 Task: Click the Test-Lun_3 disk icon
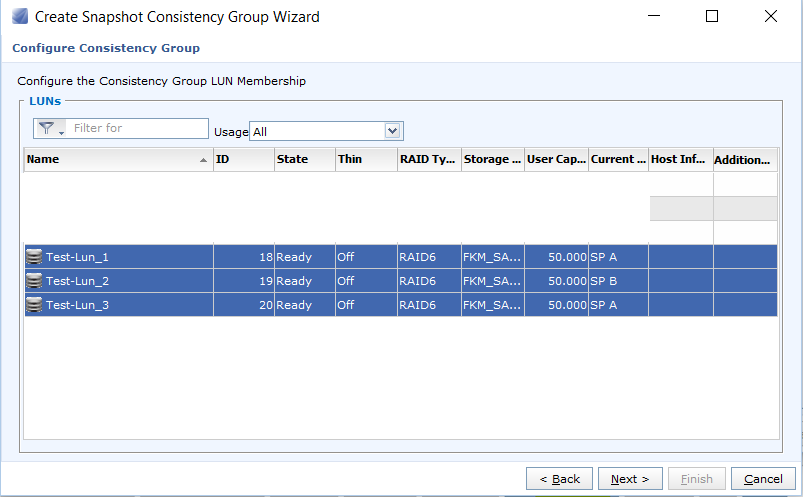pos(34,304)
